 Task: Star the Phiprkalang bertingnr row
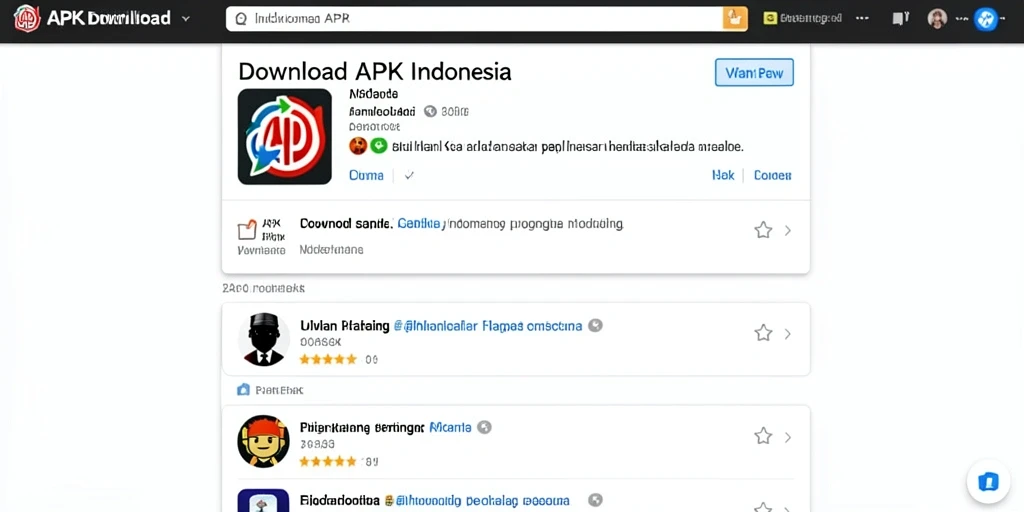click(x=763, y=436)
